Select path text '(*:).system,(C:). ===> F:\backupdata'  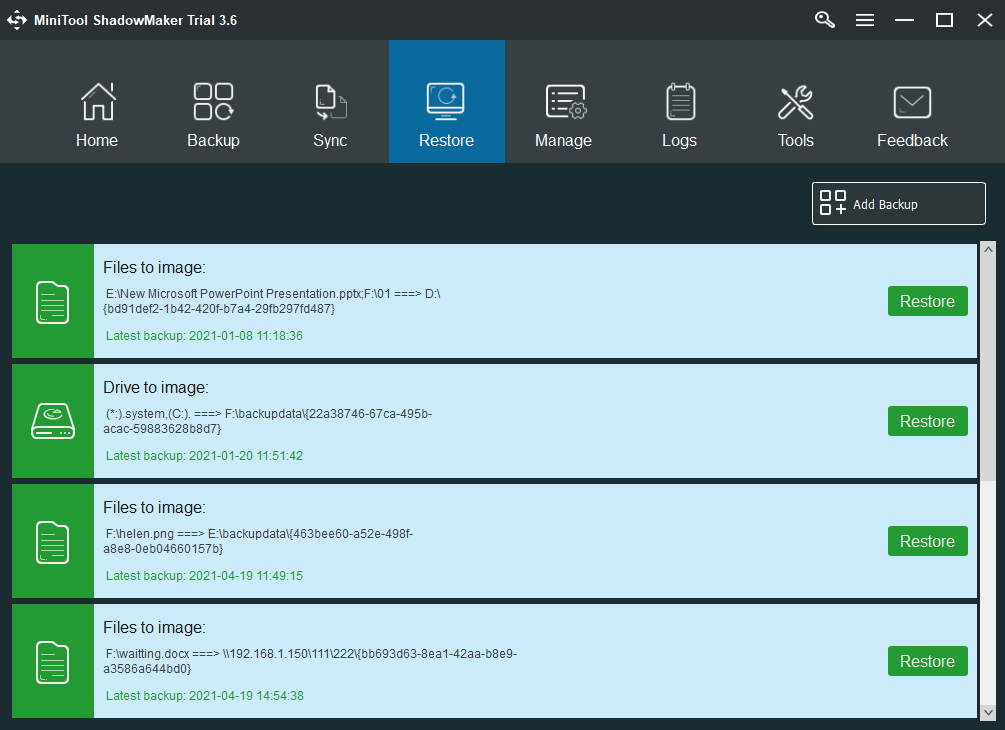(x=204, y=414)
